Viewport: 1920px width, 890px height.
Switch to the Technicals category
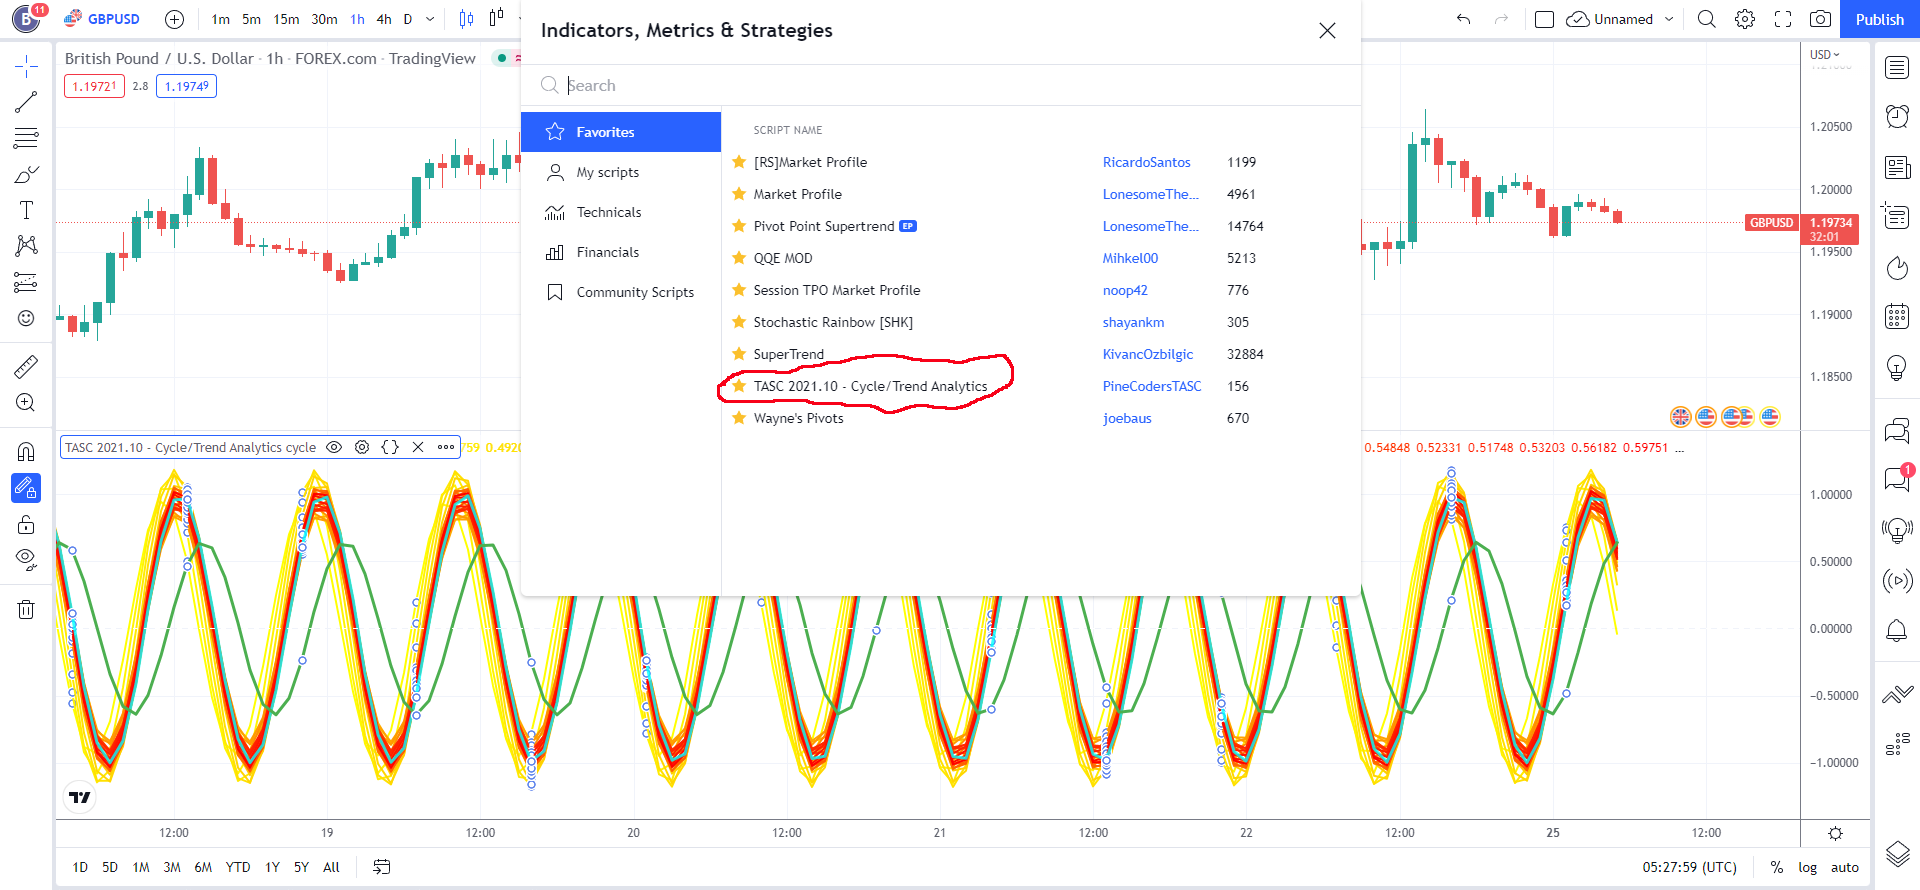pos(608,212)
